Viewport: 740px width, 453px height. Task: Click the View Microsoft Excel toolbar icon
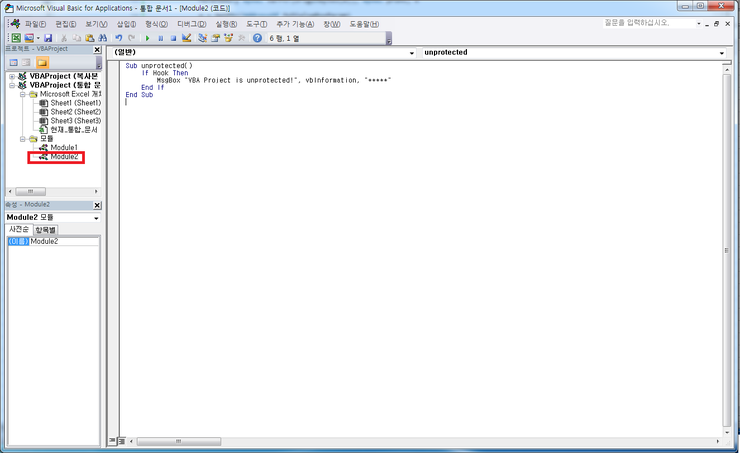click(15, 38)
